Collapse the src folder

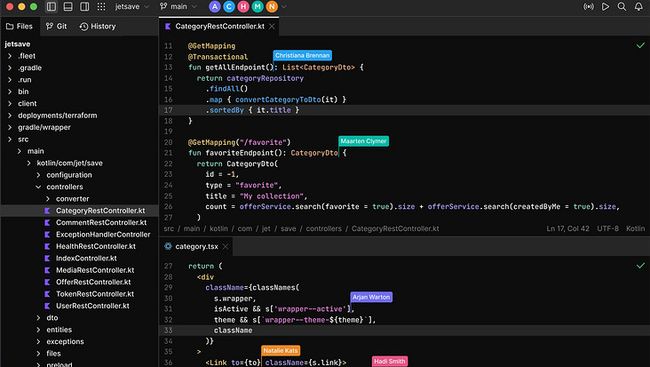(x=10, y=139)
